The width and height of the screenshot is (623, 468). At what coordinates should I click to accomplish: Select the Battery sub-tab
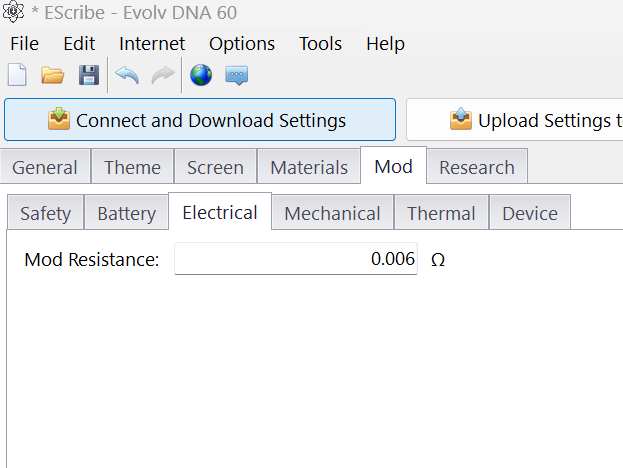pyautogui.click(x=126, y=213)
